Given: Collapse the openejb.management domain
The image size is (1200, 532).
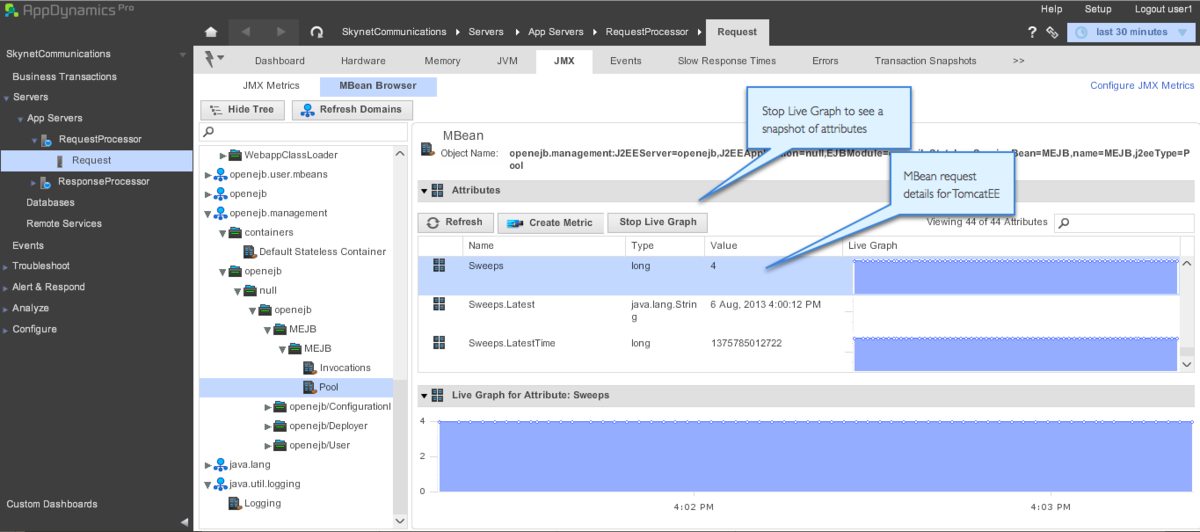Looking at the screenshot, I should (x=208, y=213).
